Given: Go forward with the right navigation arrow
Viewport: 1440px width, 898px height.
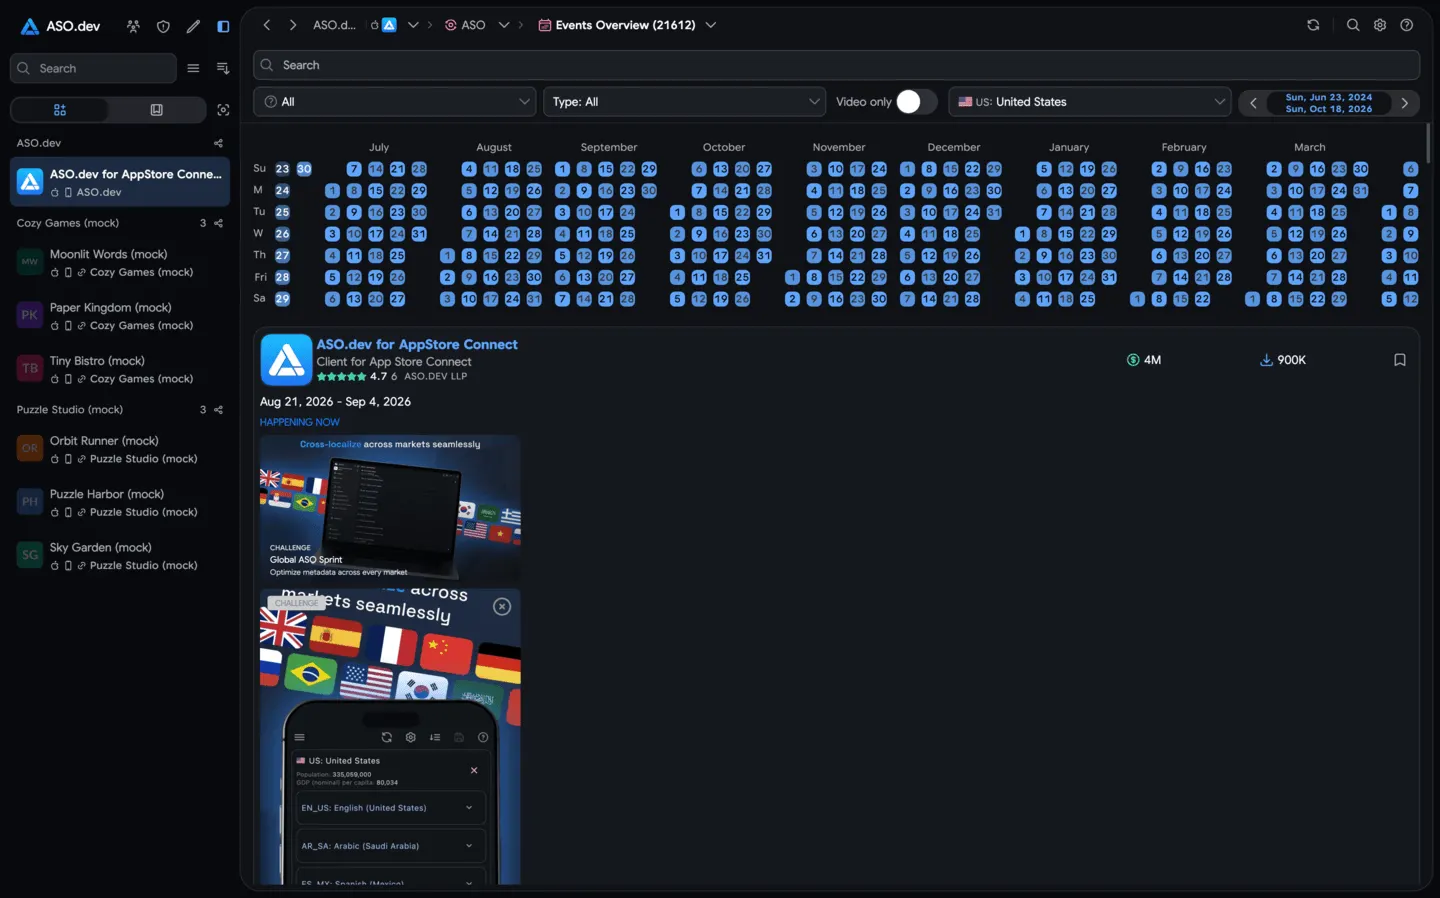Looking at the screenshot, I should pyautogui.click(x=293, y=25).
